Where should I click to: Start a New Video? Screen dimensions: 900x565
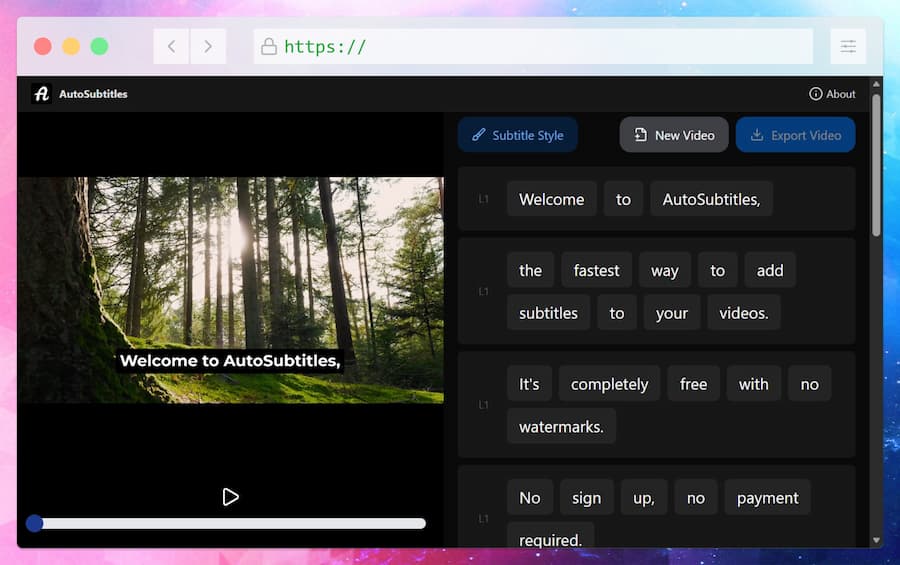coord(674,135)
